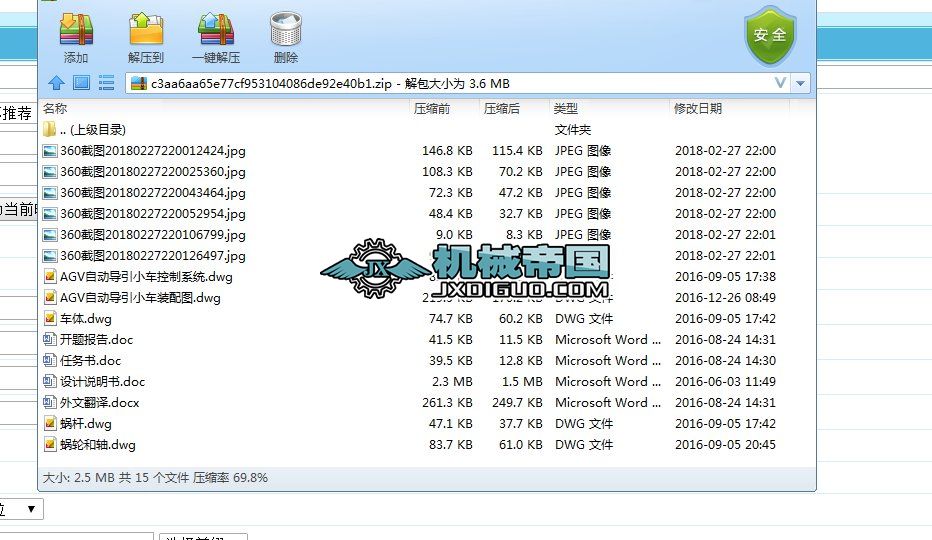
Task: Click Word icon of 设计说明书.doc
Action: point(50,381)
